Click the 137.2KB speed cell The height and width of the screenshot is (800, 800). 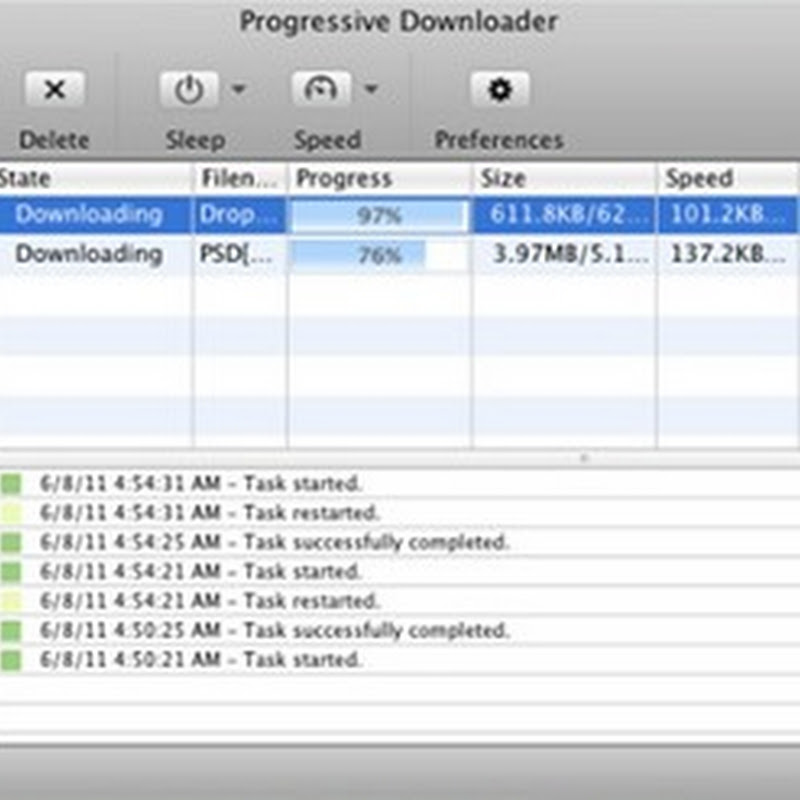pyautogui.click(x=729, y=254)
